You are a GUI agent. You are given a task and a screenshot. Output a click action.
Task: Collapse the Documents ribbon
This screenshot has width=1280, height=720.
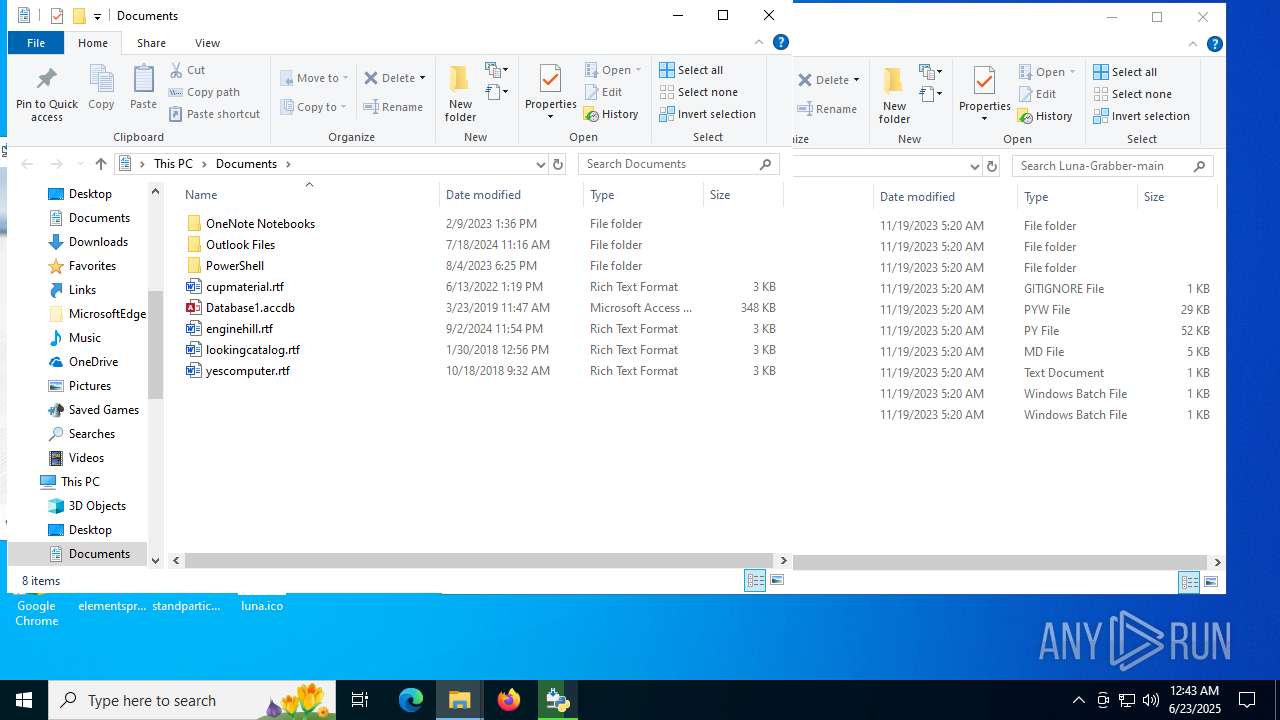759,42
